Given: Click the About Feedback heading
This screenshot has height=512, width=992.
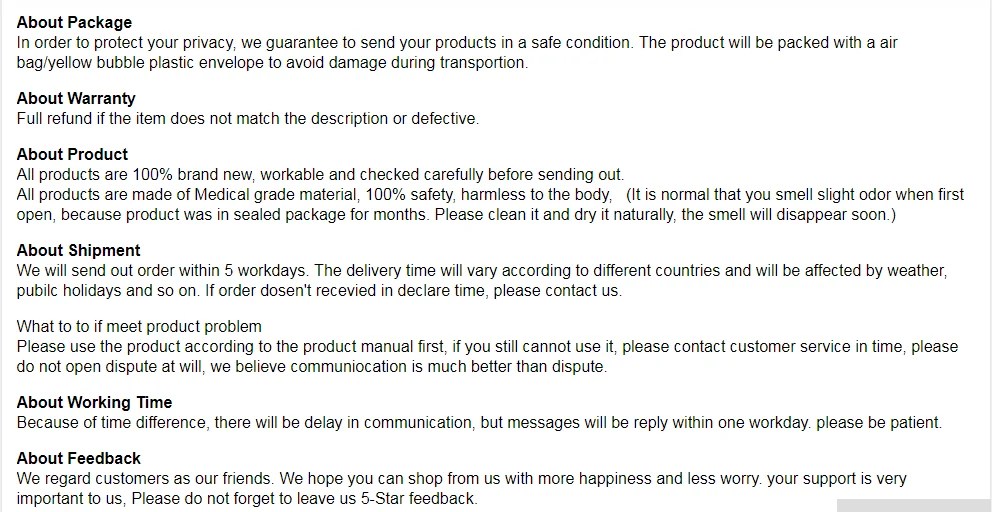Looking at the screenshot, I should [x=78, y=458].
